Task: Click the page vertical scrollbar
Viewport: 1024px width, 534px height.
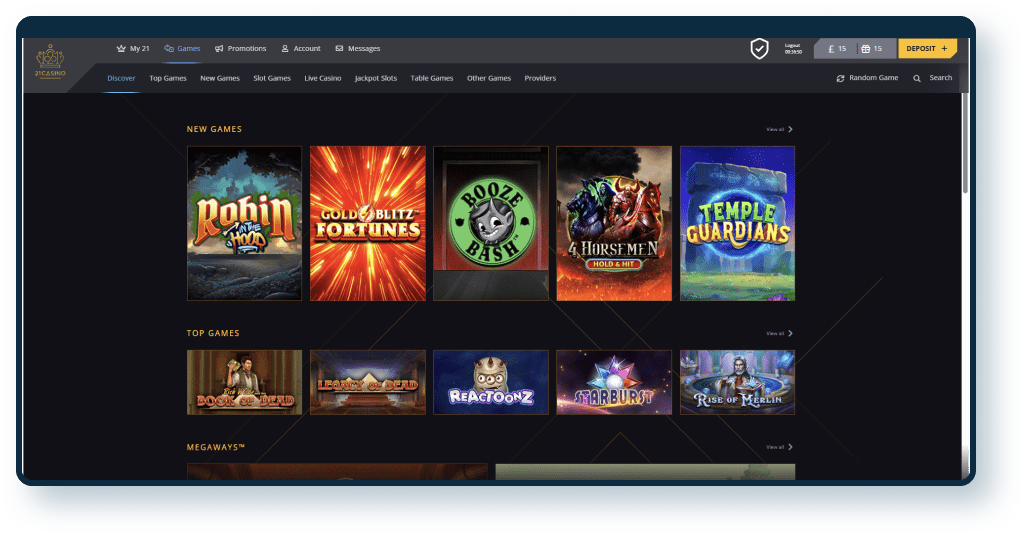Action: pyautogui.click(x=965, y=144)
